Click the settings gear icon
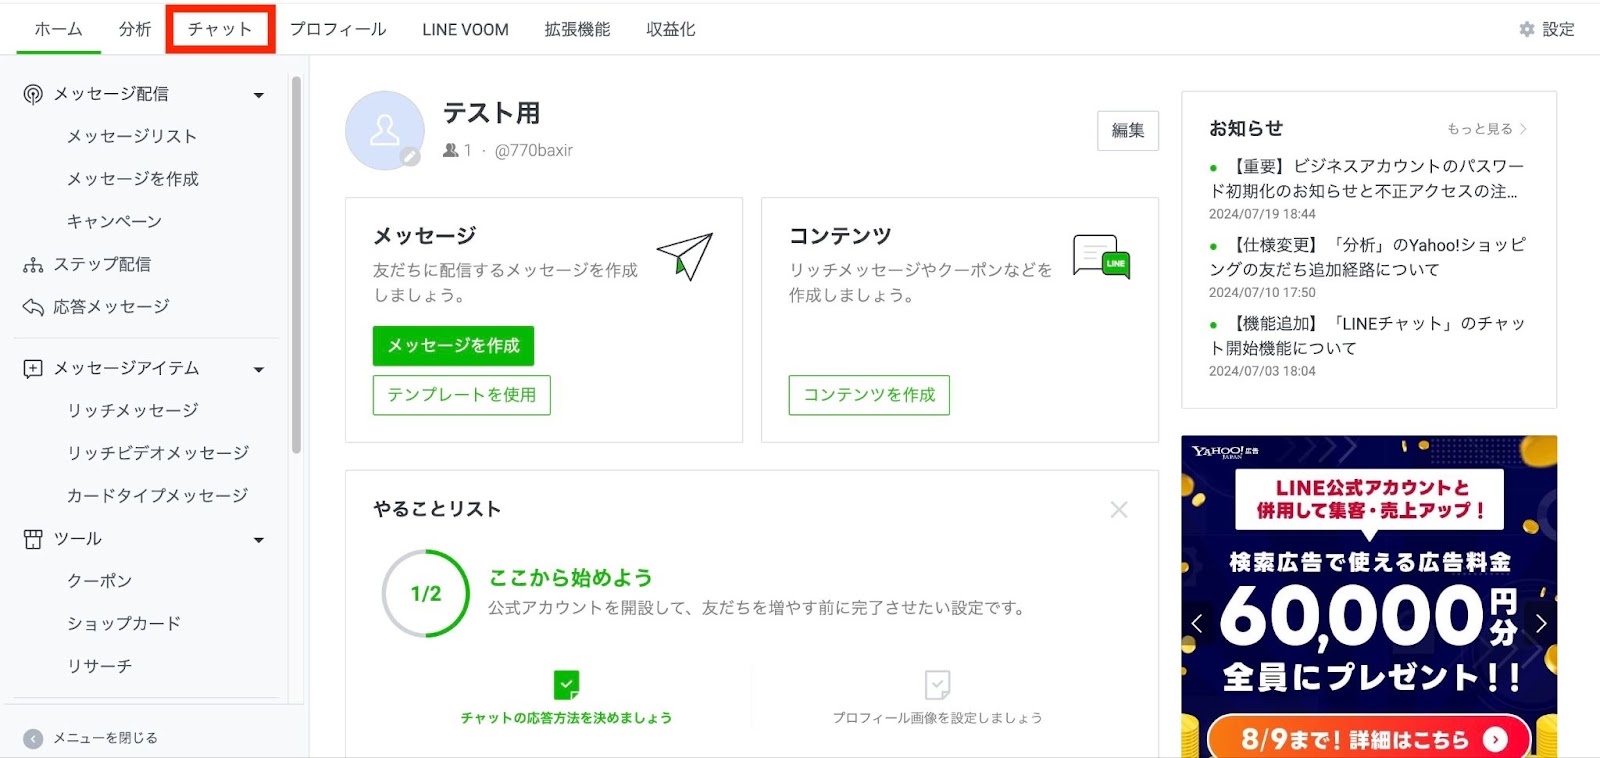 1526,30
